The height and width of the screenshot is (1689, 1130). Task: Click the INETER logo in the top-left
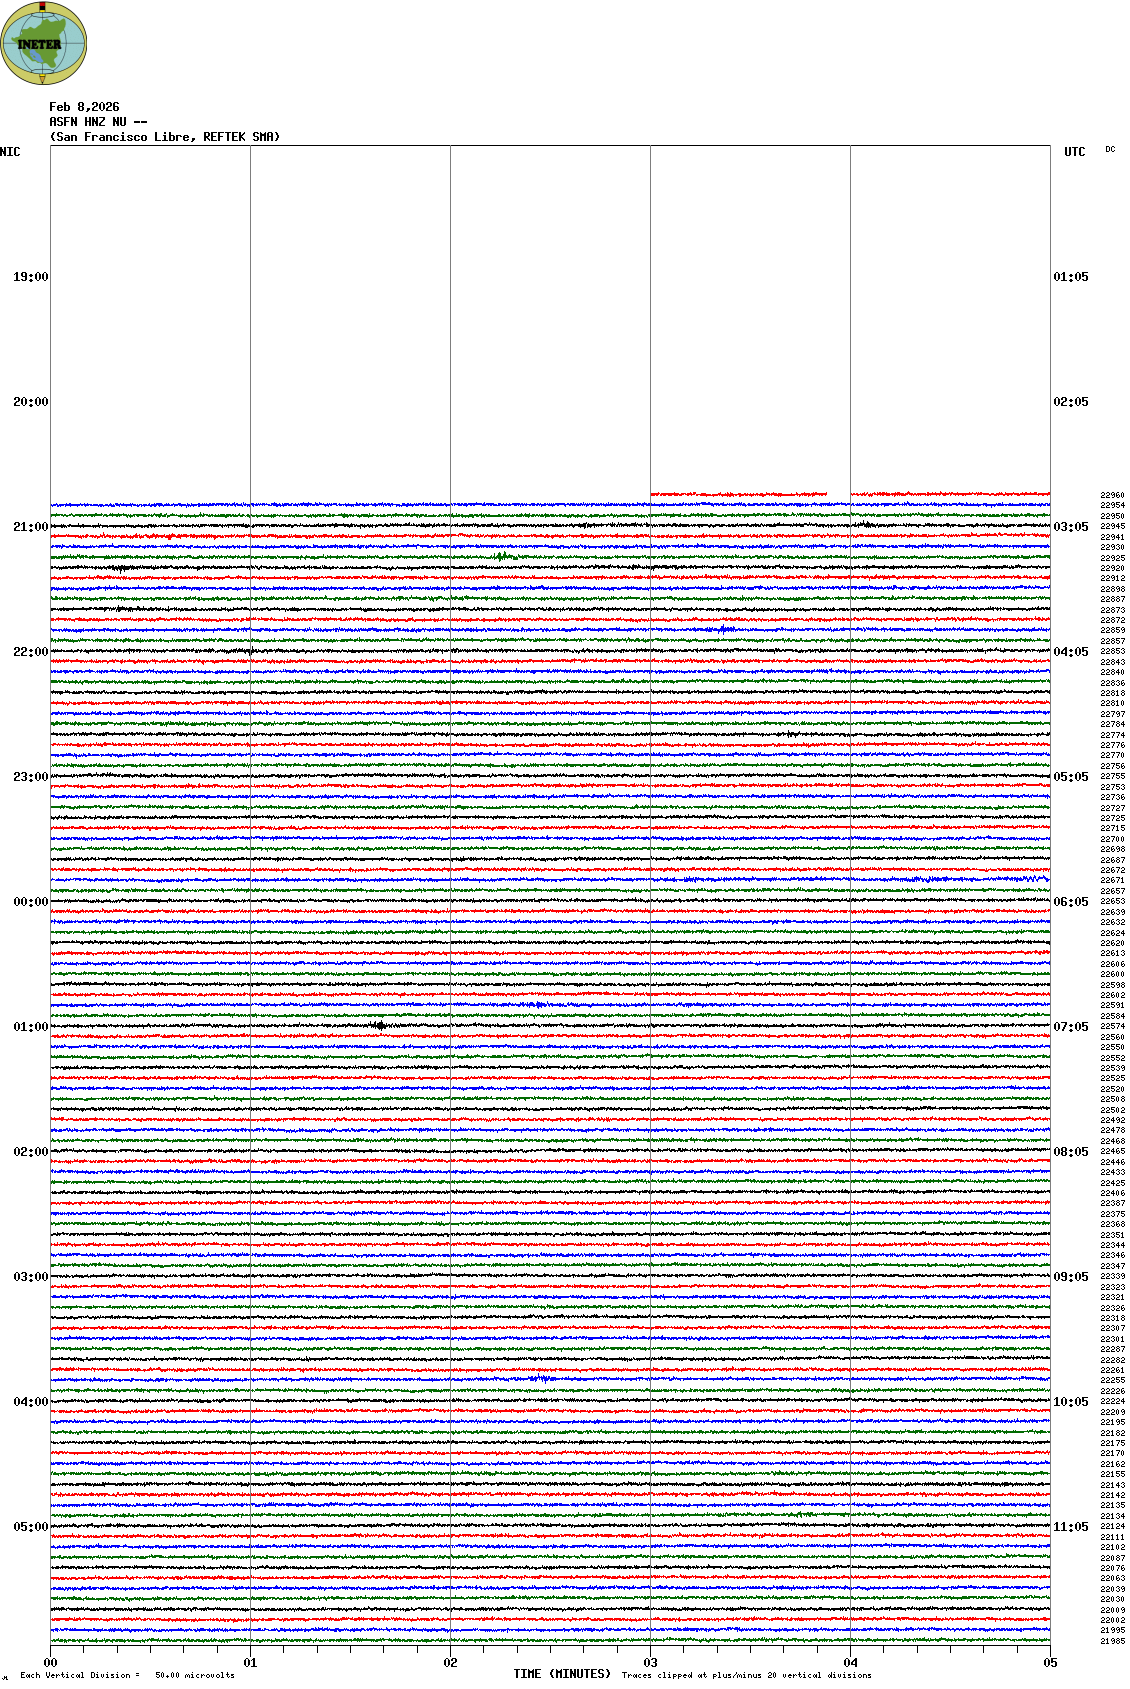tap(44, 43)
